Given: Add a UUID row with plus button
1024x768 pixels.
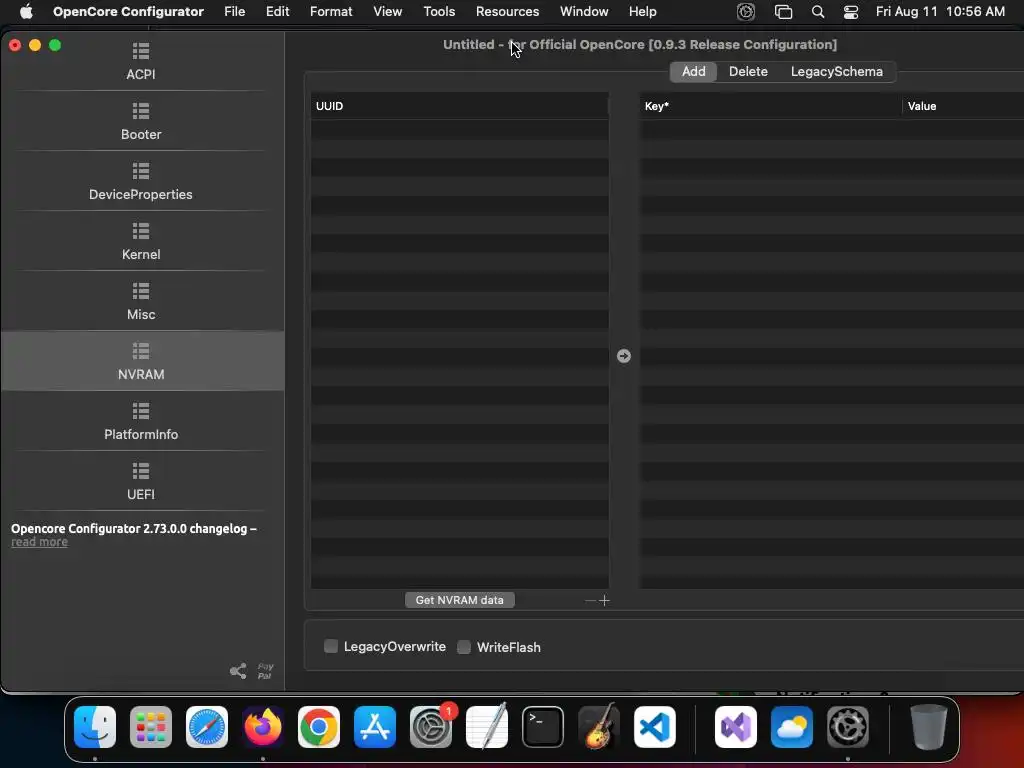Looking at the screenshot, I should coord(605,600).
